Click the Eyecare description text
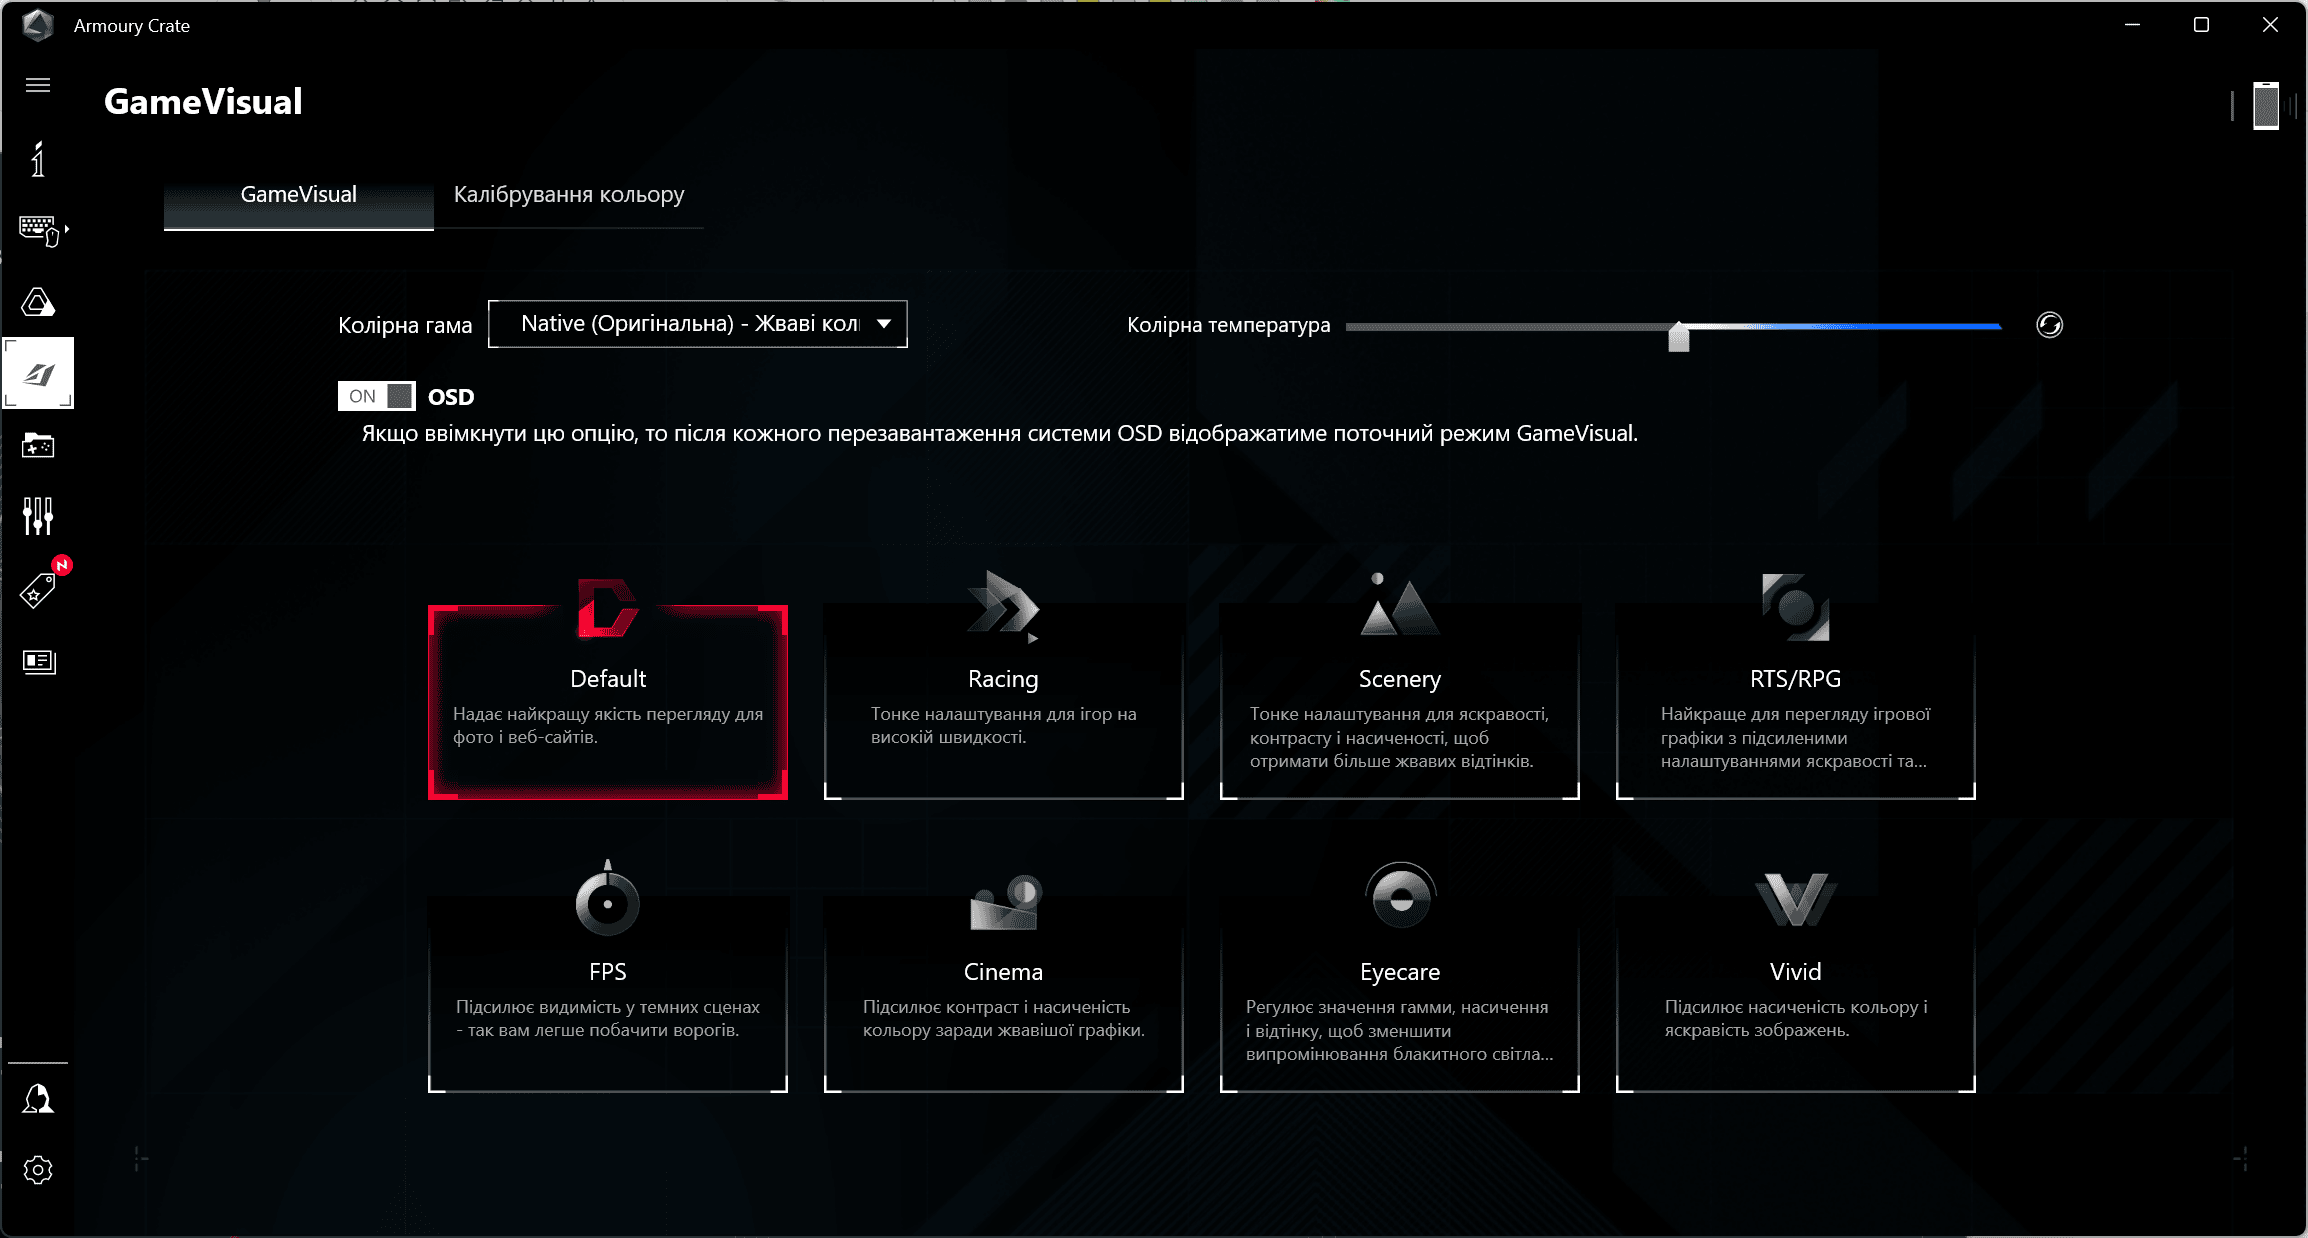This screenshot has width=2308, height=1238. click(x=1399, y=1030)
